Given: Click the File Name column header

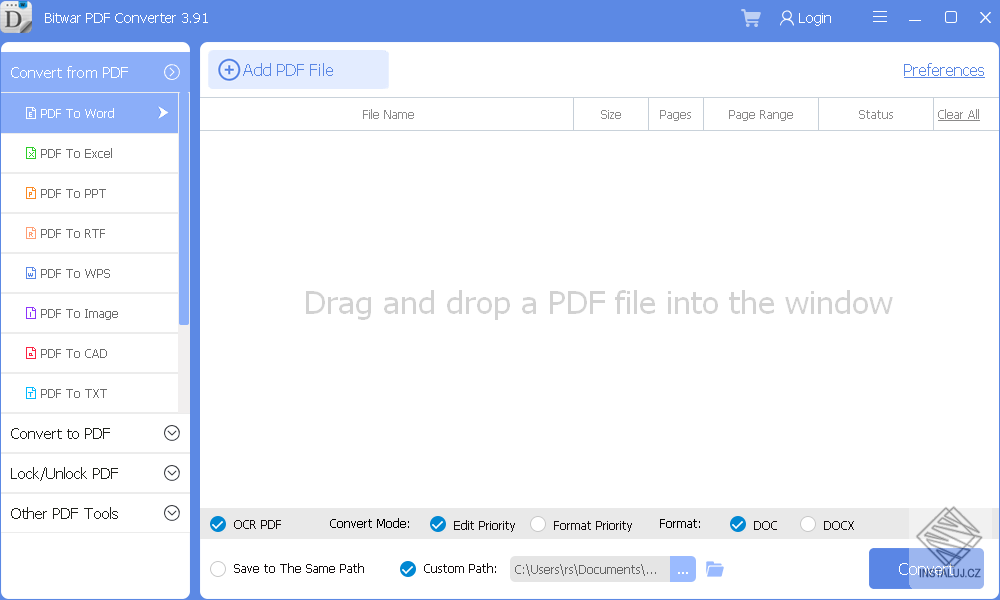Looking at the screenshot, I should [x=388, y=115].
